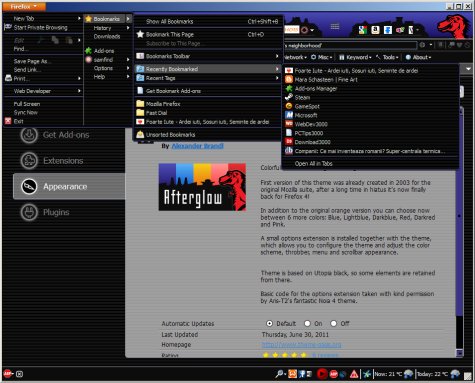The image size is (475, 383).
Task: Expand the New Tab submenu arrow
Action: click(x=79, y=18)
